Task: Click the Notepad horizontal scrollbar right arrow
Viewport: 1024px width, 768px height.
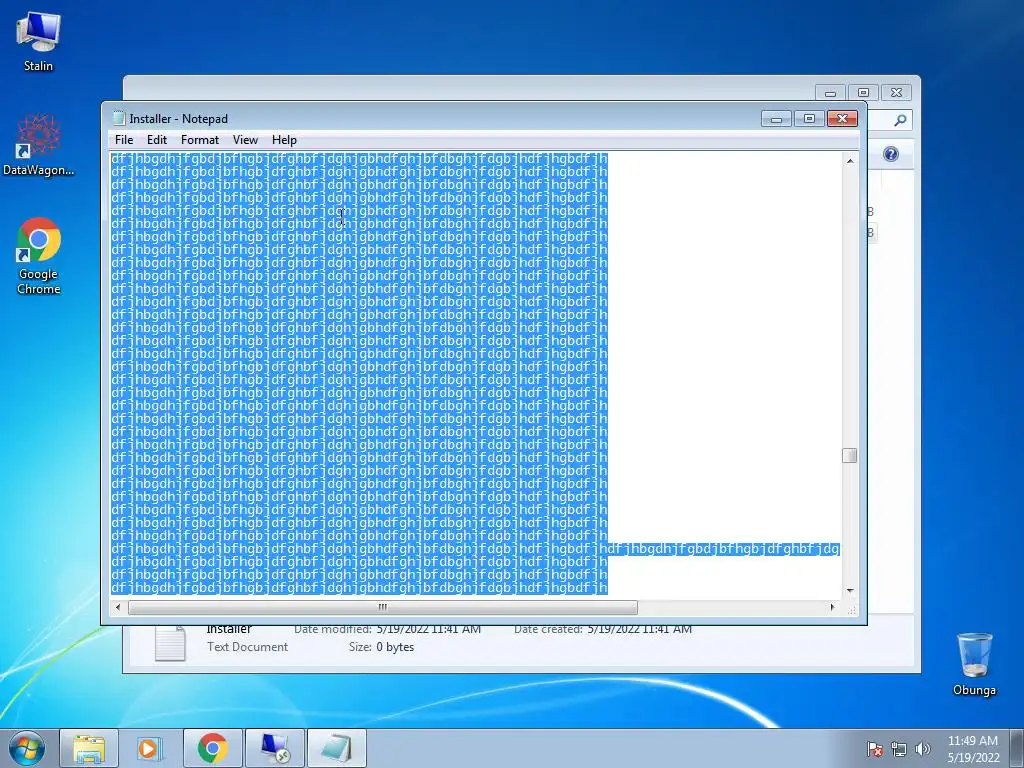Action: pos(832,607)
